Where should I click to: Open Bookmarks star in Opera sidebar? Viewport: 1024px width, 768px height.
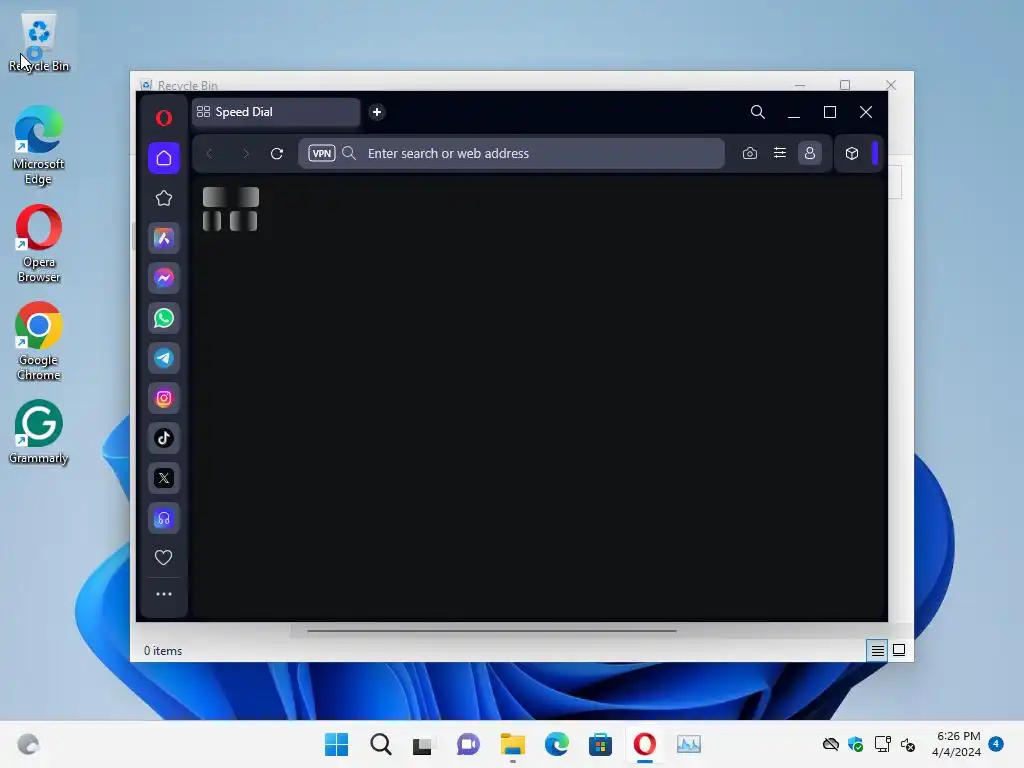coord(164,198)
